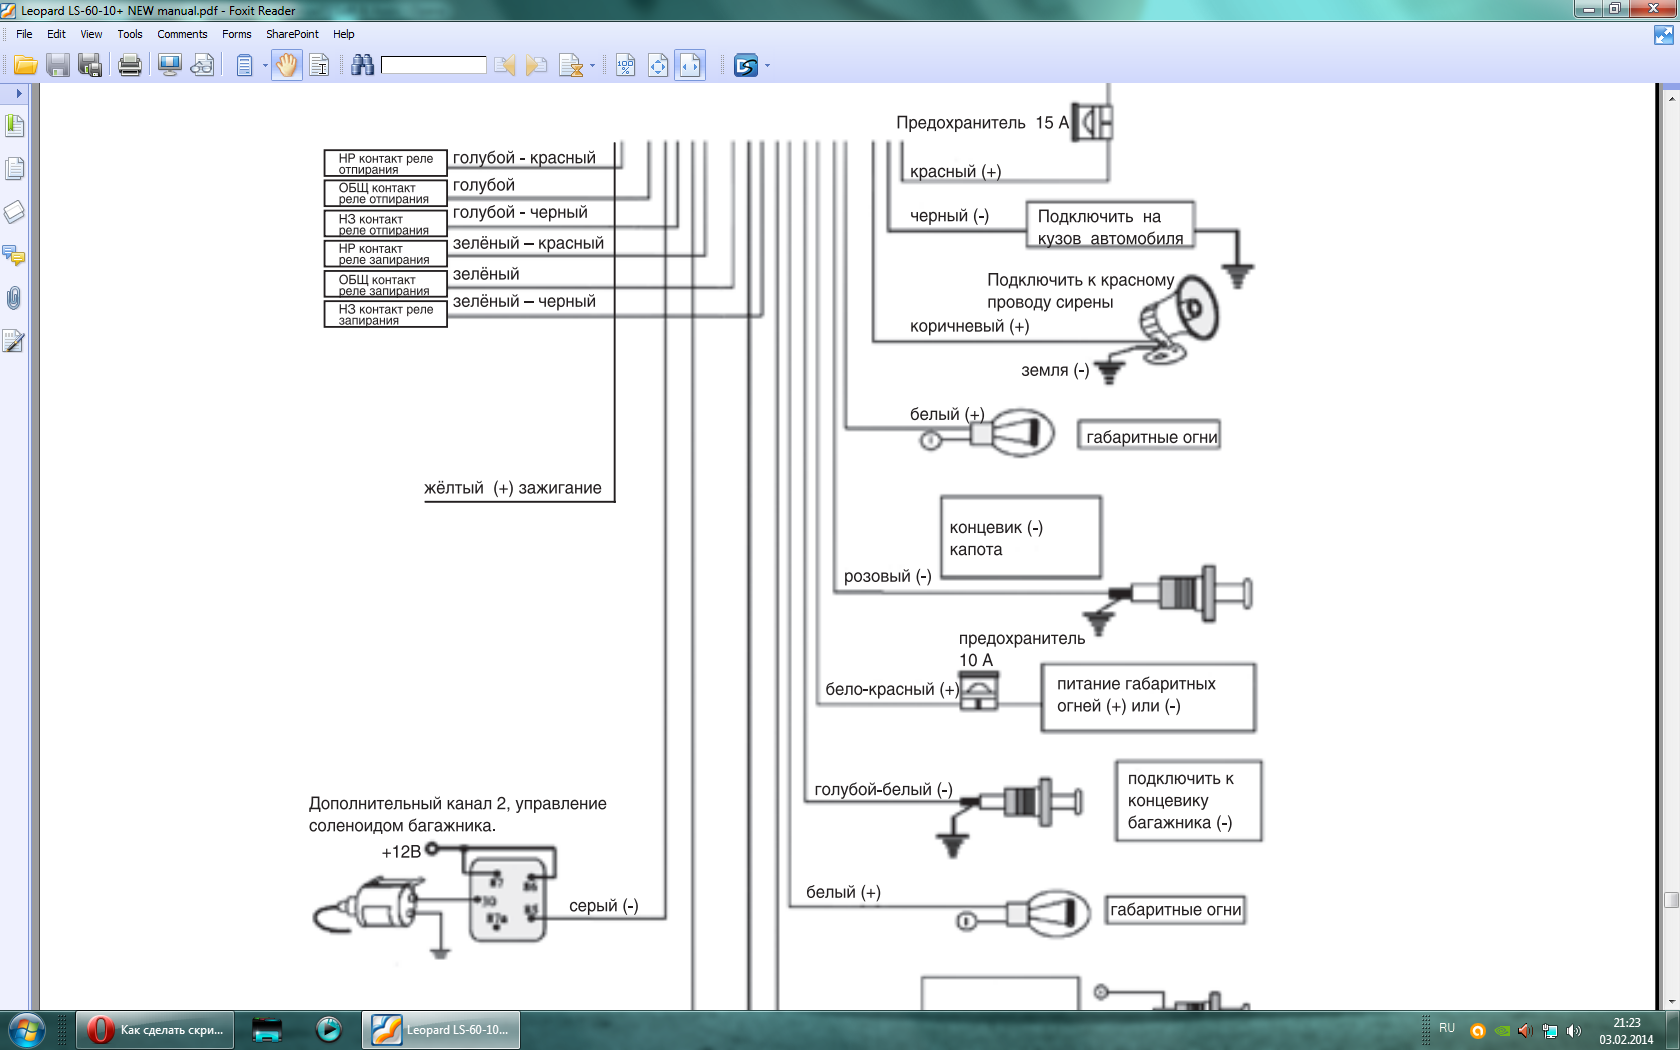Open the page display dropdown arrow
The width and height of the screenshot is (1680, 1050).
click(x=265, y=66)
